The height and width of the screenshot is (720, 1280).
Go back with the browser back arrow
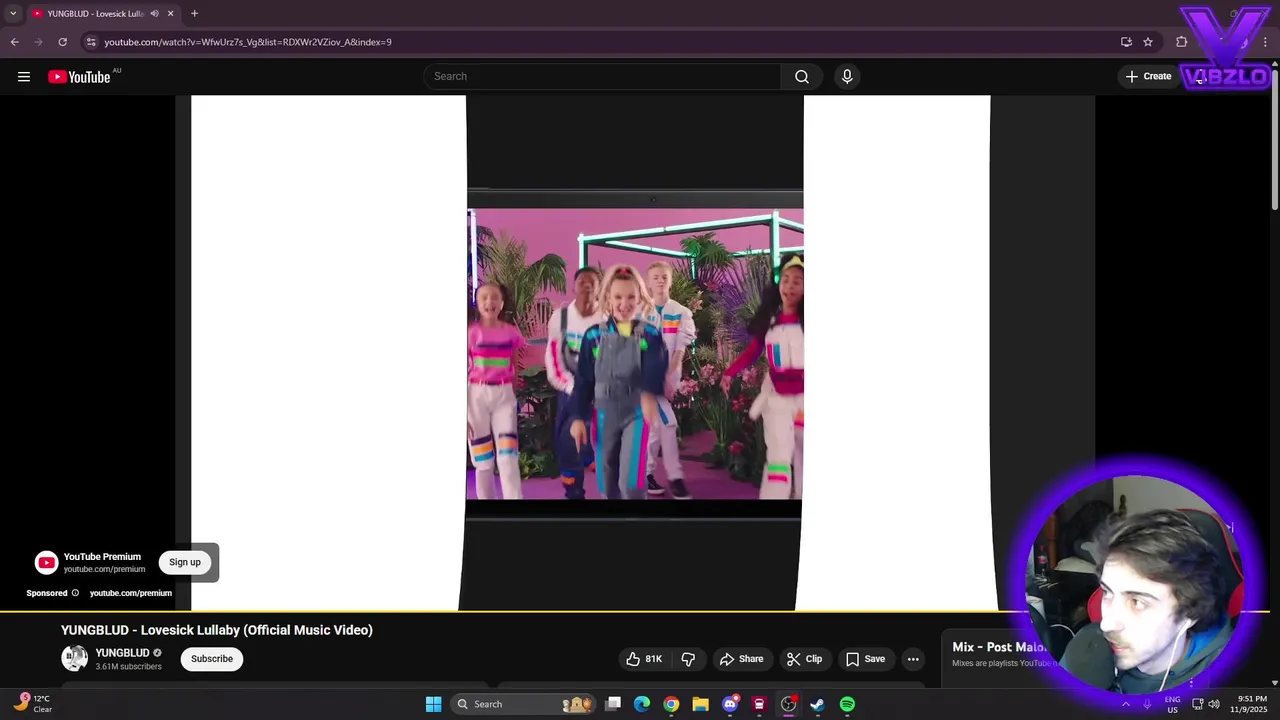15,42
